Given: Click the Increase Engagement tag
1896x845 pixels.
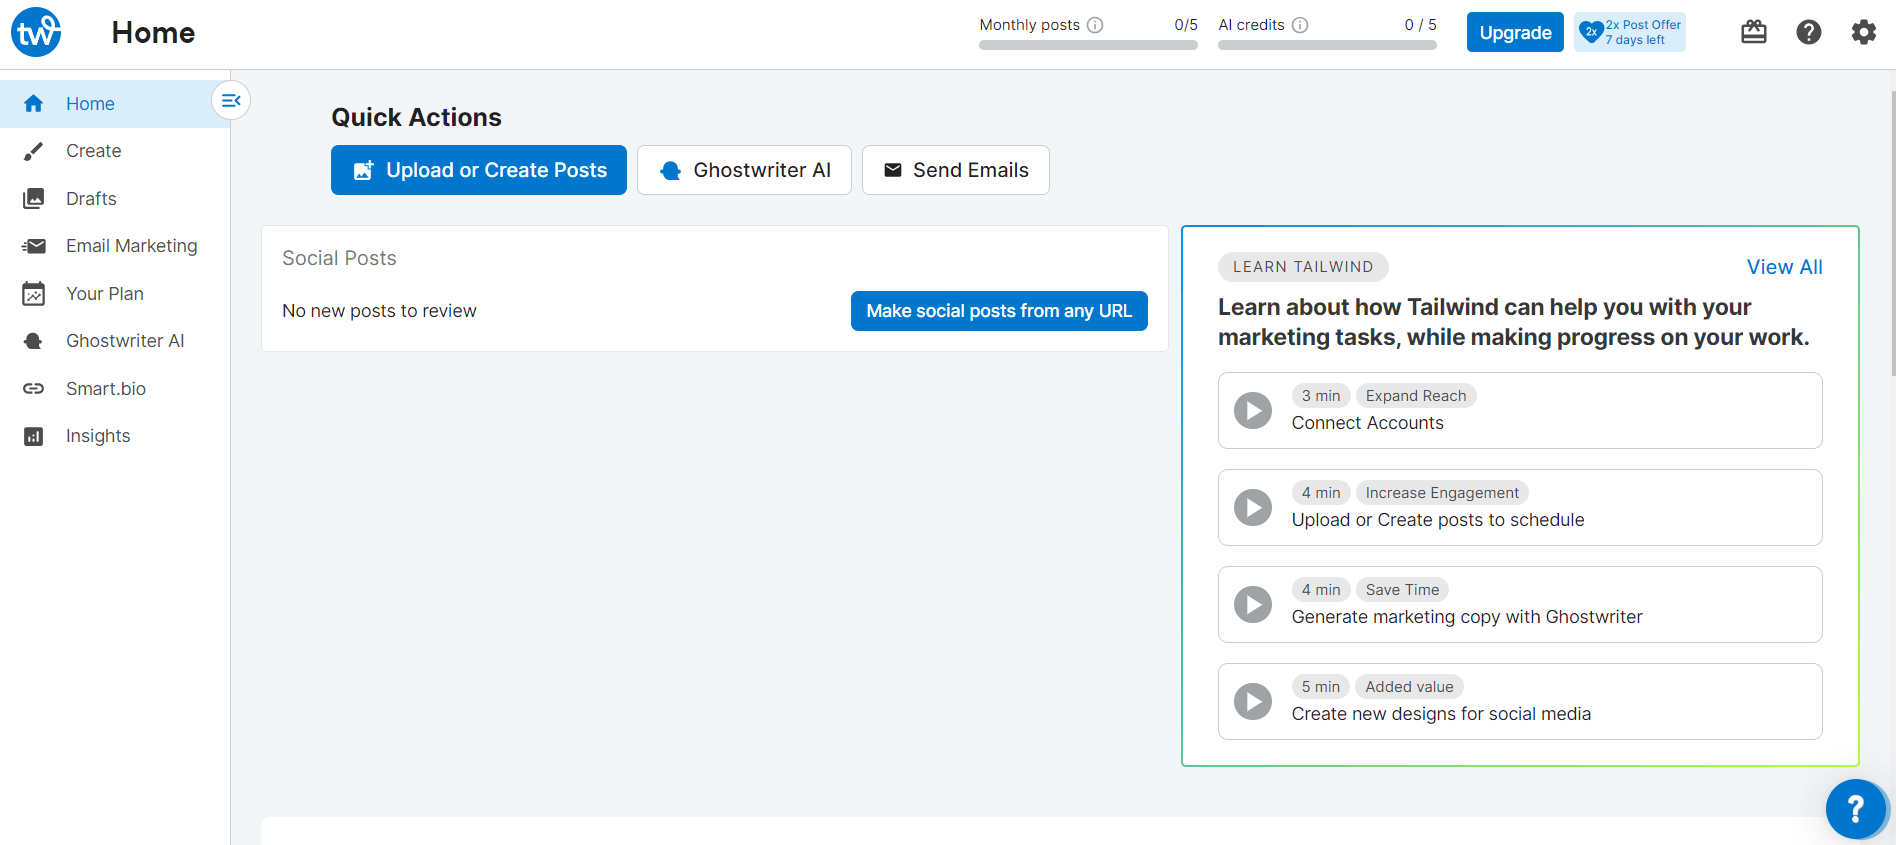Looking at the screenshot, I should [x=1442, y=493].
